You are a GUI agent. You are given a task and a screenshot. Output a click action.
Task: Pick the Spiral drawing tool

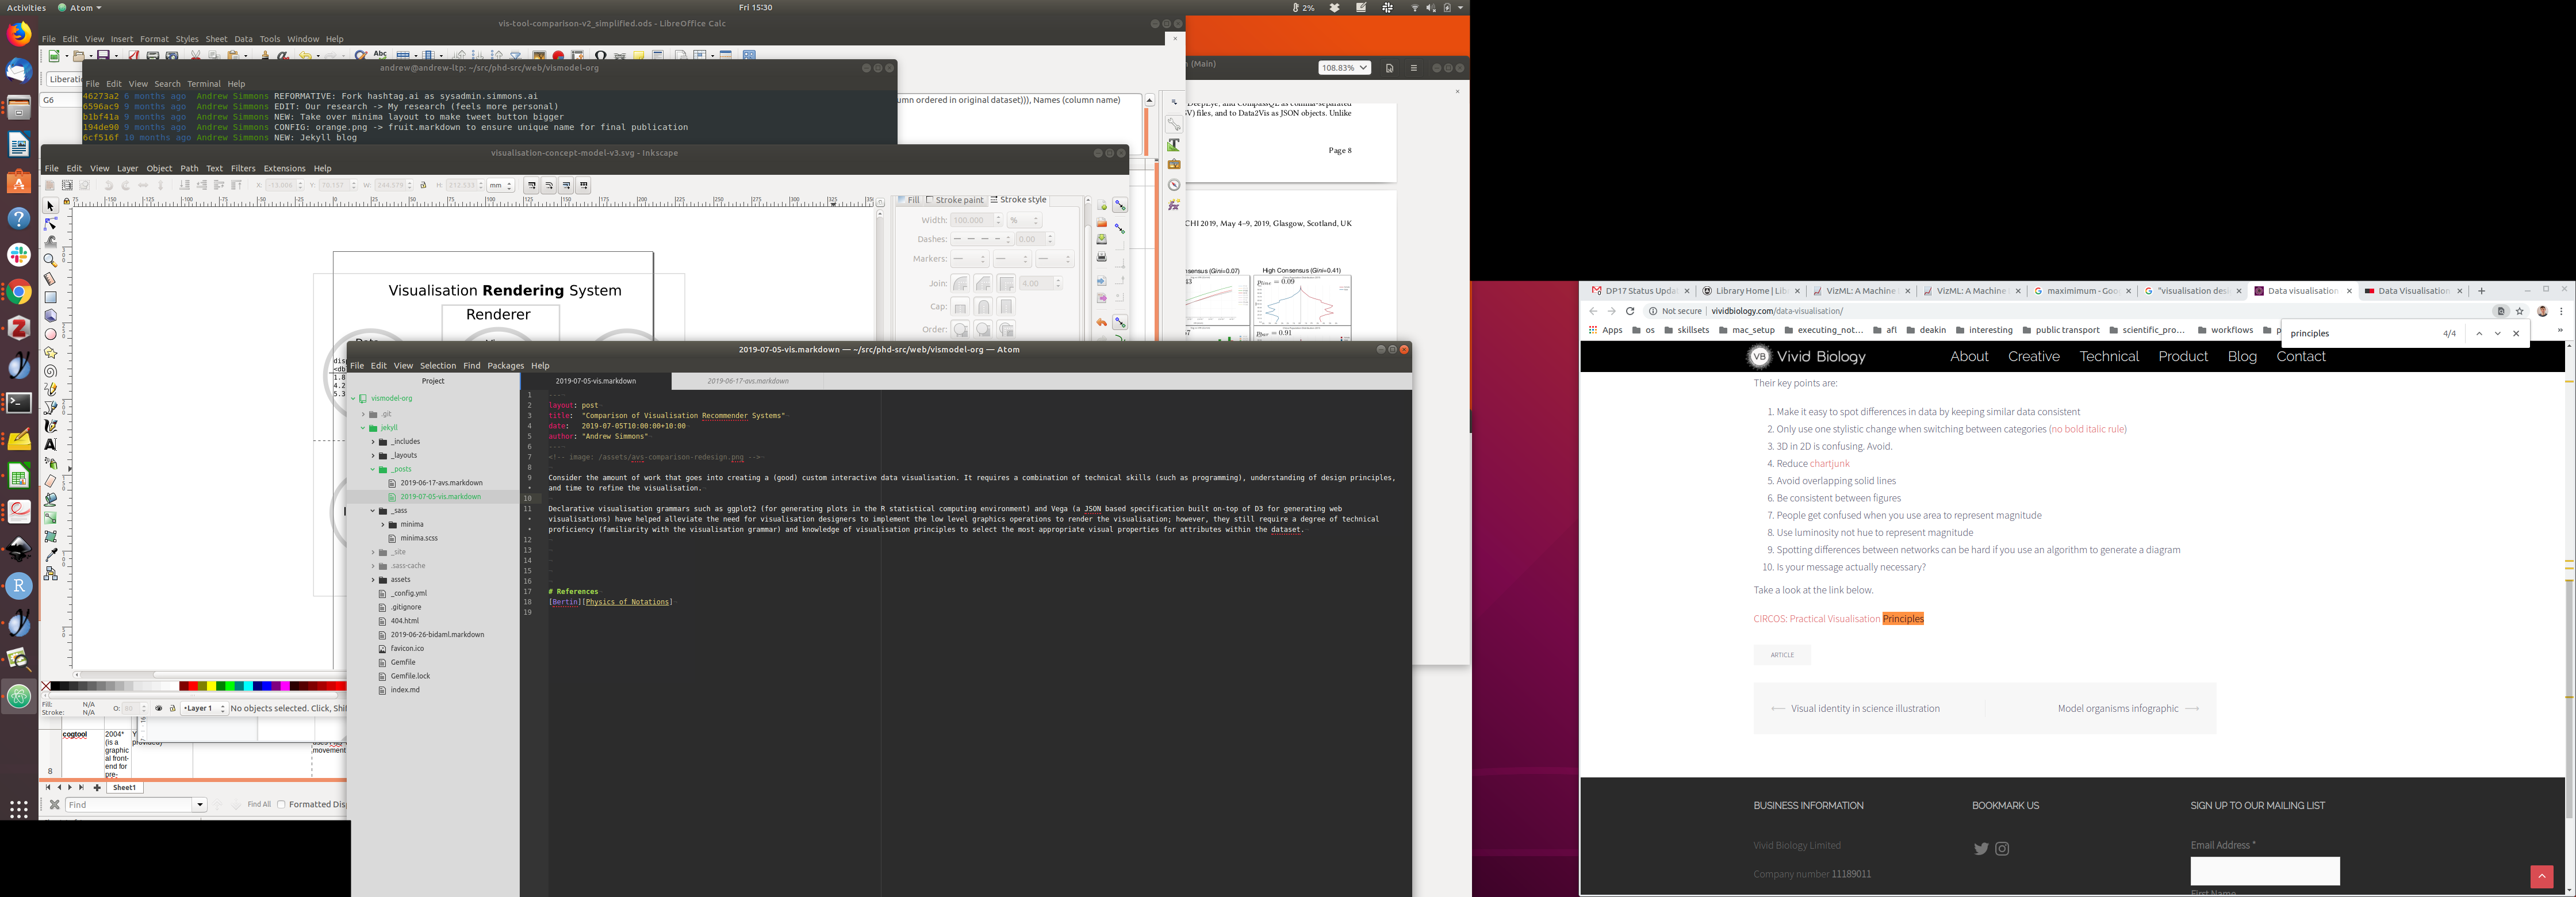point(50,370)
